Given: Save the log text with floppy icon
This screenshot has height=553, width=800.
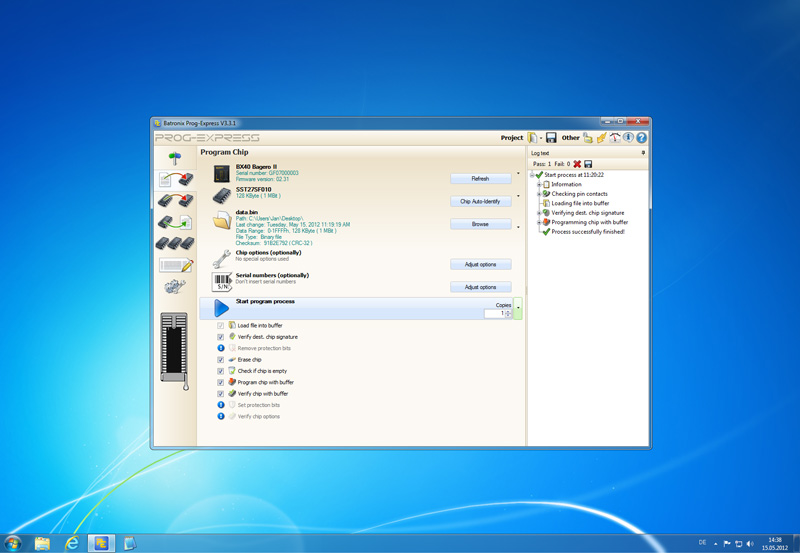Looking at the screenshot, I should [588, 164].
